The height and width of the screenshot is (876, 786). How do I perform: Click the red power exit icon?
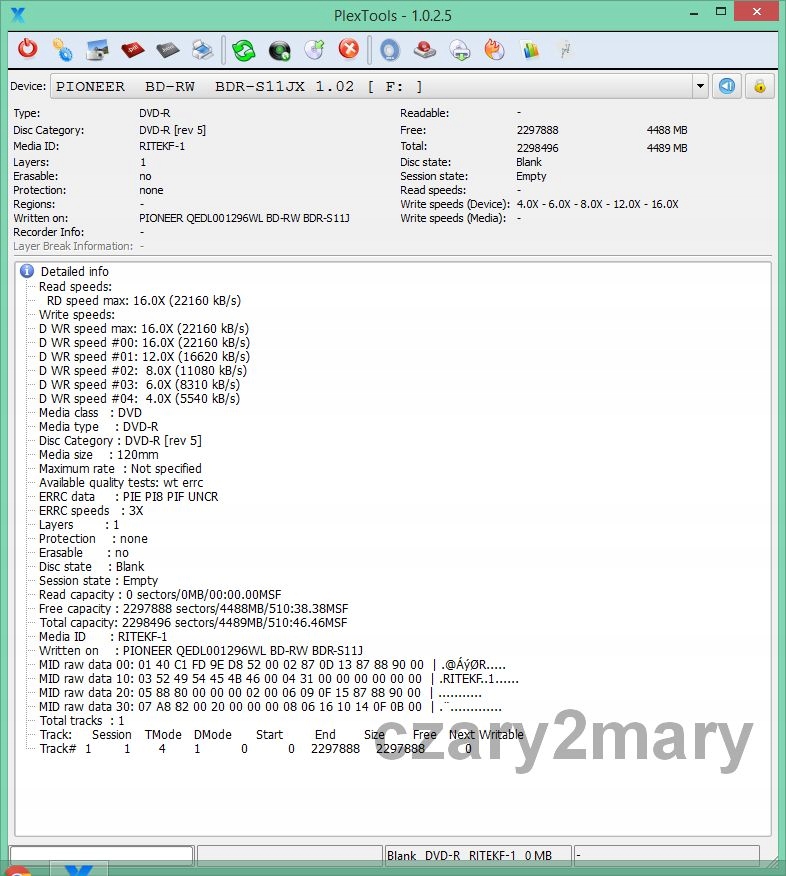click(x=27, y=49)
